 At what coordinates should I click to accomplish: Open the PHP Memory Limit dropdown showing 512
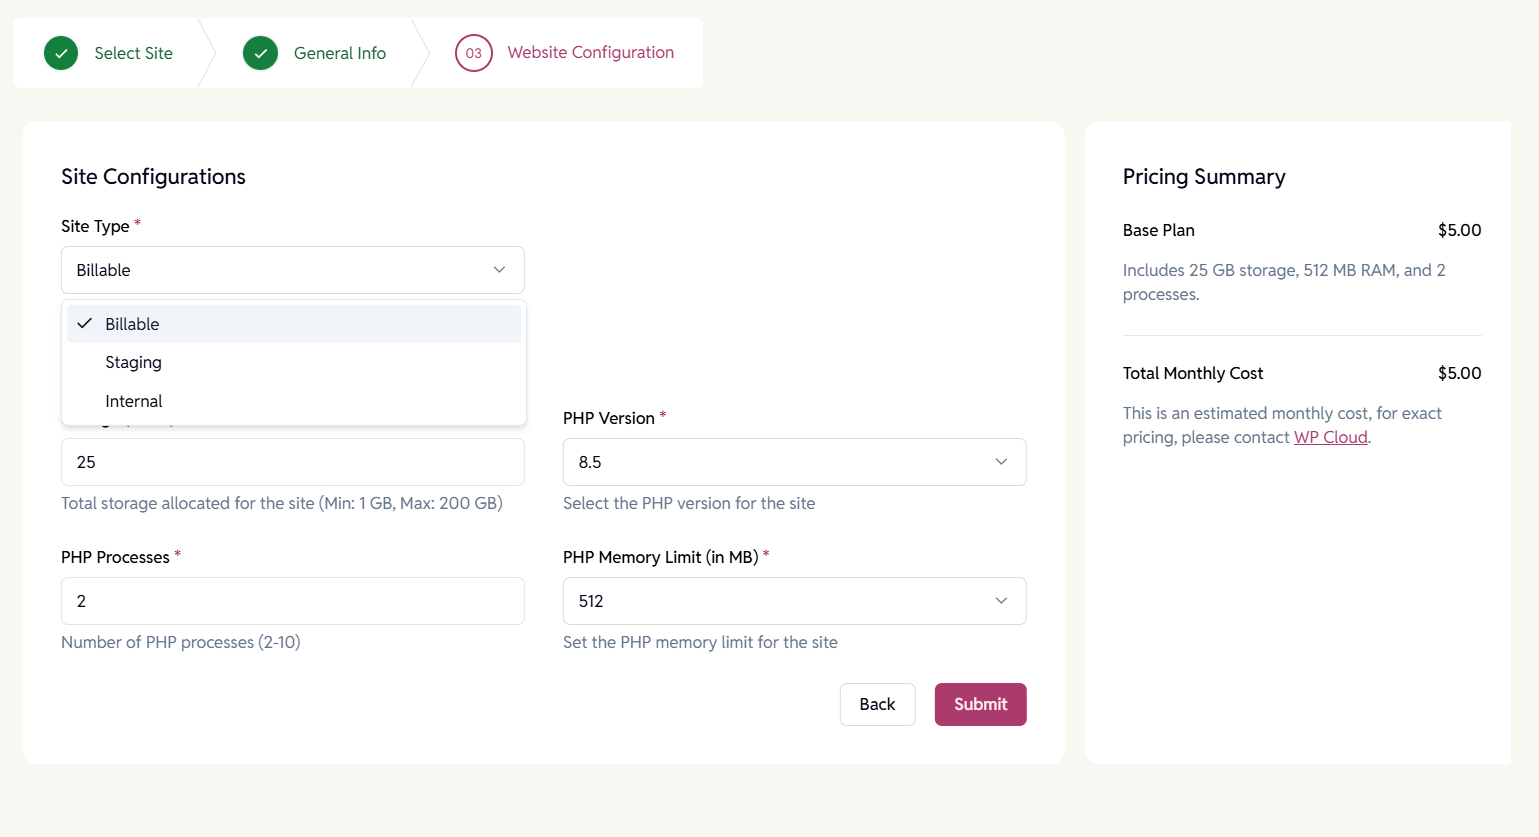coord(794,600)
